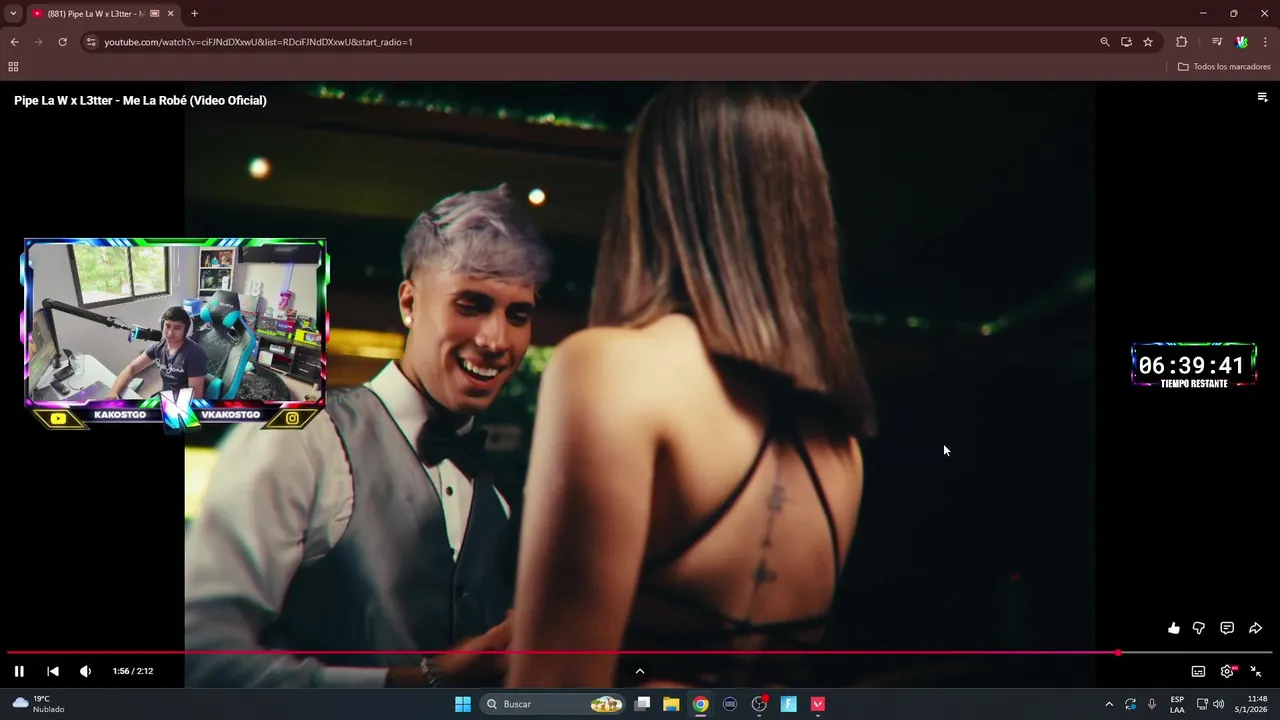Seek on the red video progress bar

[x=640, y=652]
